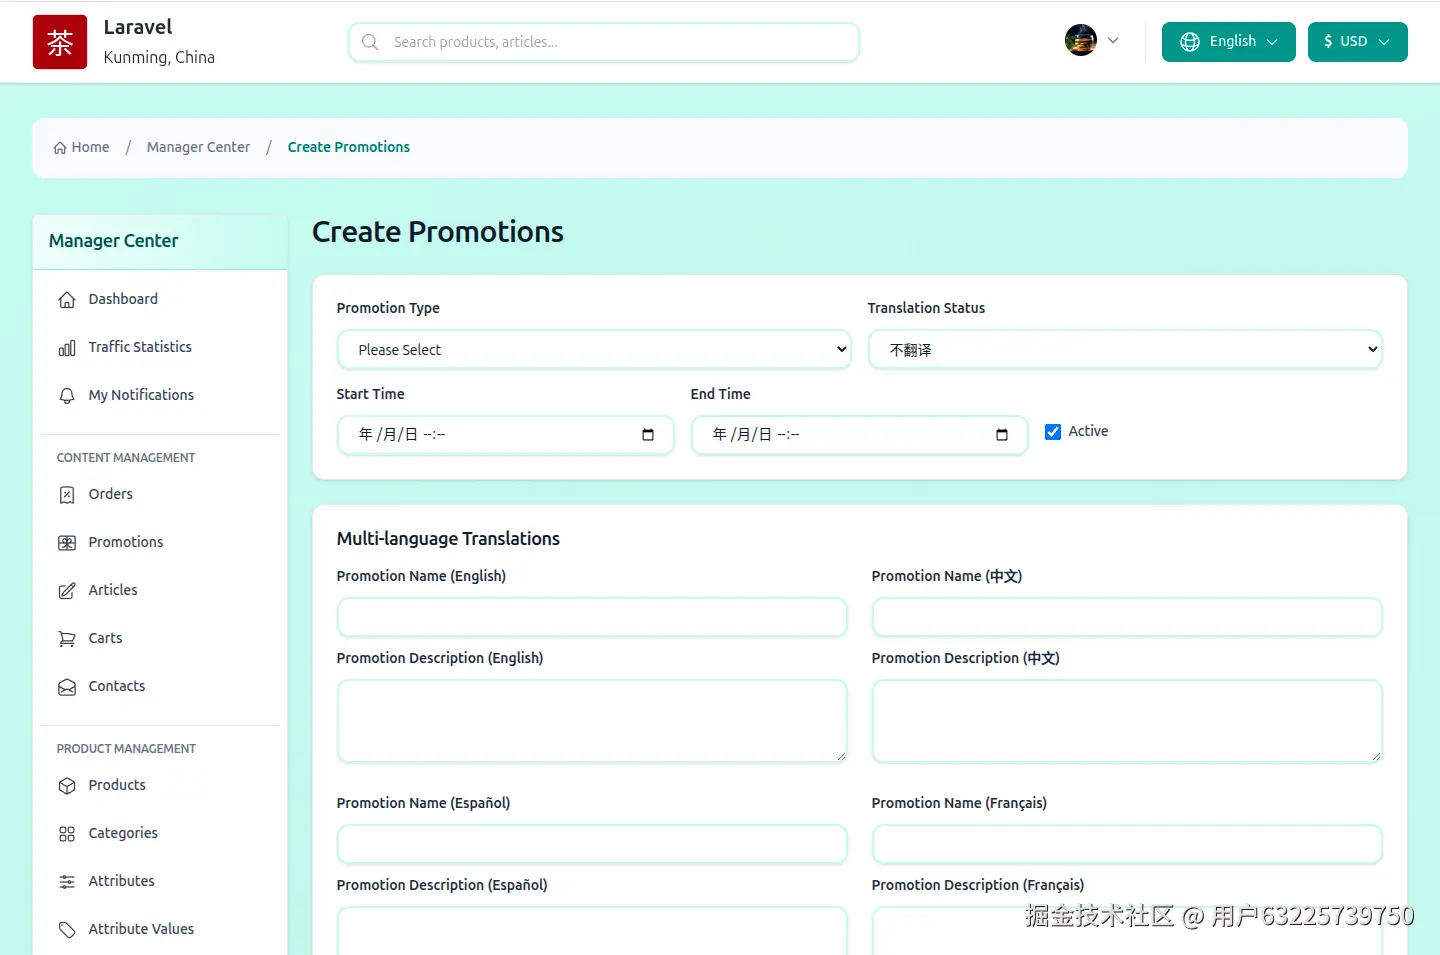Click the My Notifications bell icon
Screen dimensions: 1440x955
(x=67, y=396)
